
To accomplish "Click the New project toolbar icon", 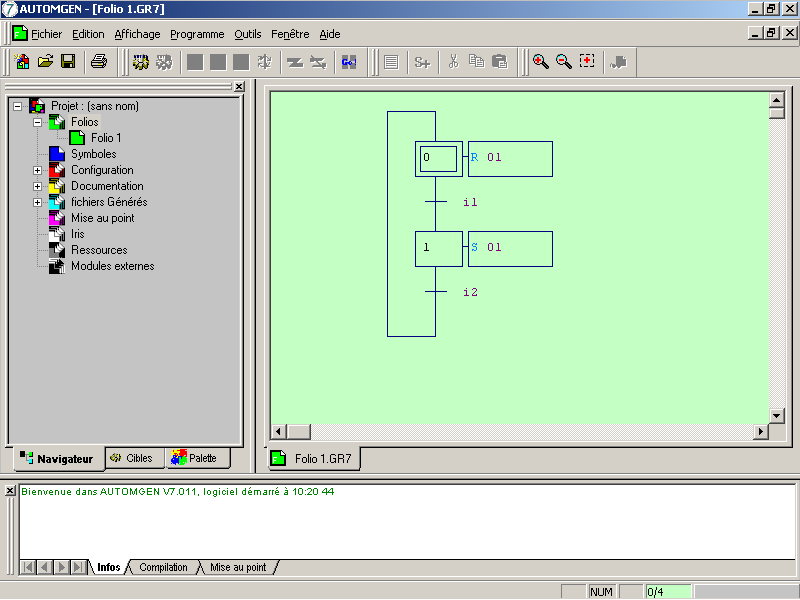I will [x=22, y=62].
